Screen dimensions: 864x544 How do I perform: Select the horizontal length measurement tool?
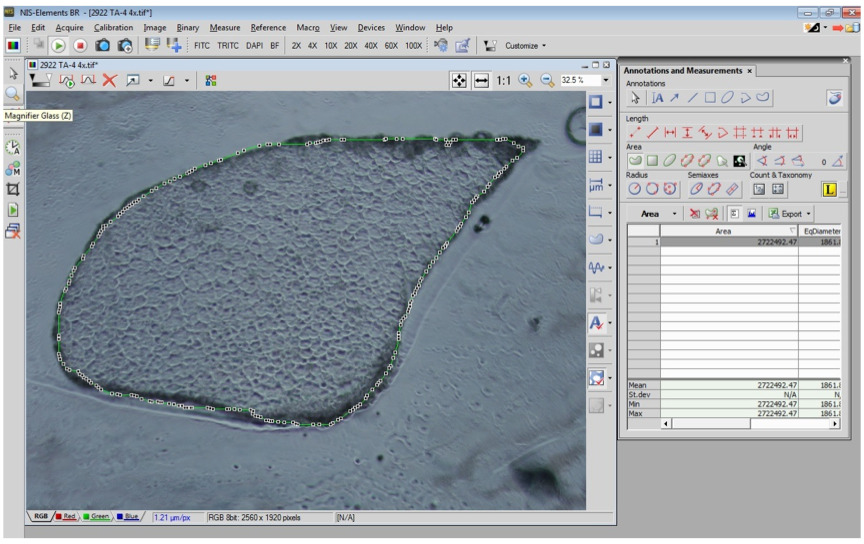[670, 132]
